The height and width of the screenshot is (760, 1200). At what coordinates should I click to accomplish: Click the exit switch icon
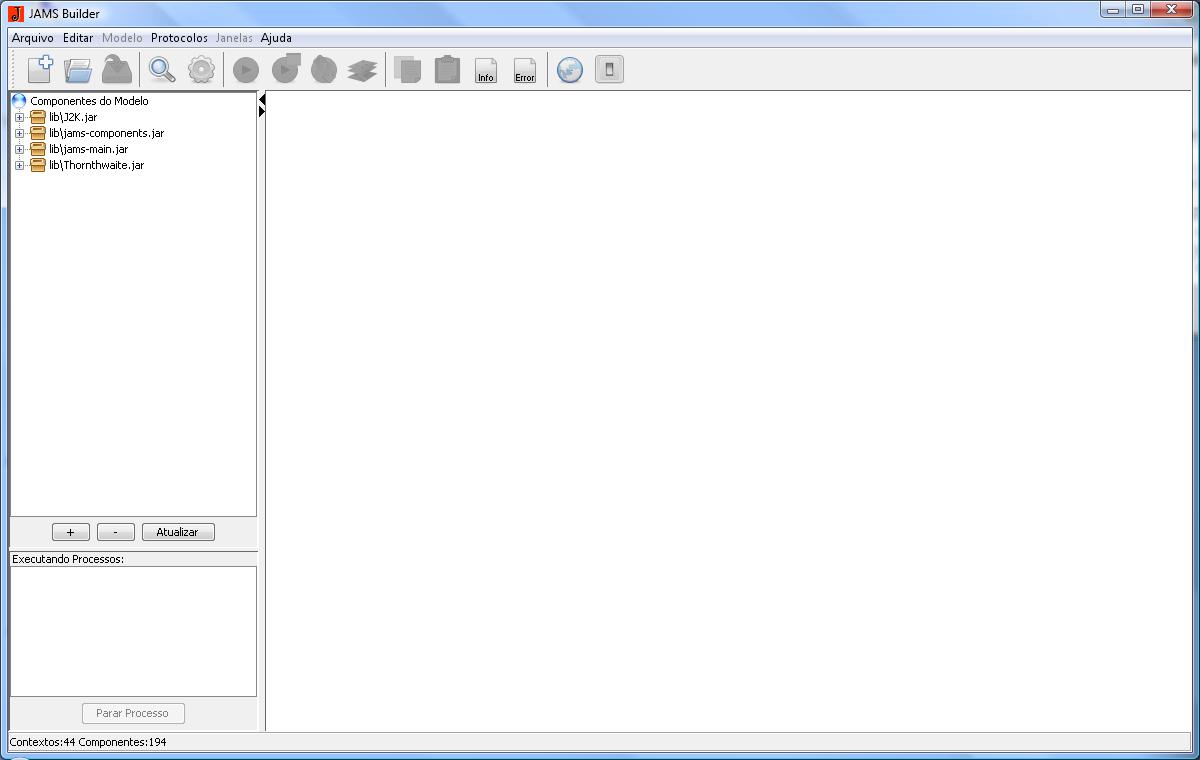click(609, 69)
